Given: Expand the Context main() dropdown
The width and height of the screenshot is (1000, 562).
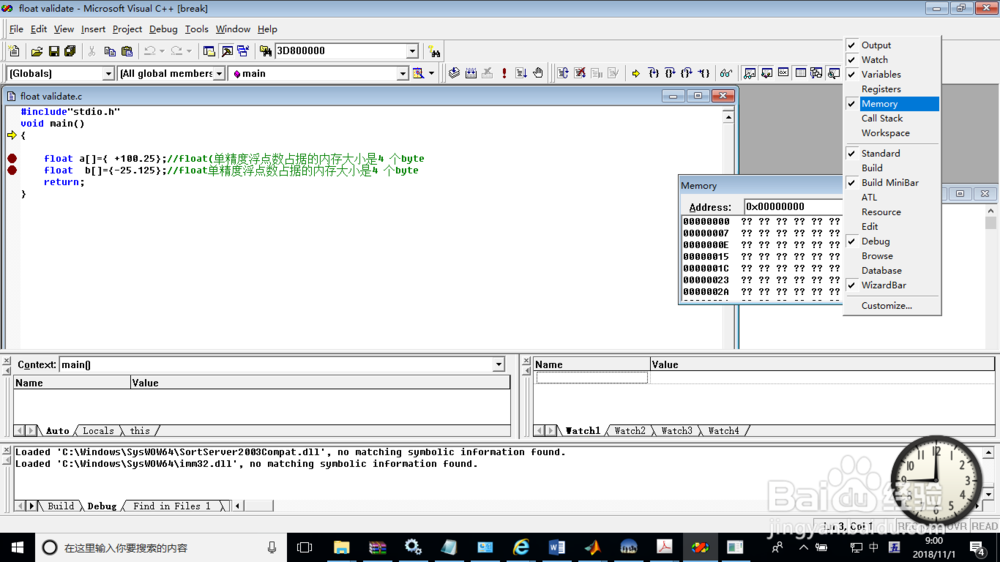Looking at the screenshot, I should pyautogui.click(x=498, y=365).
